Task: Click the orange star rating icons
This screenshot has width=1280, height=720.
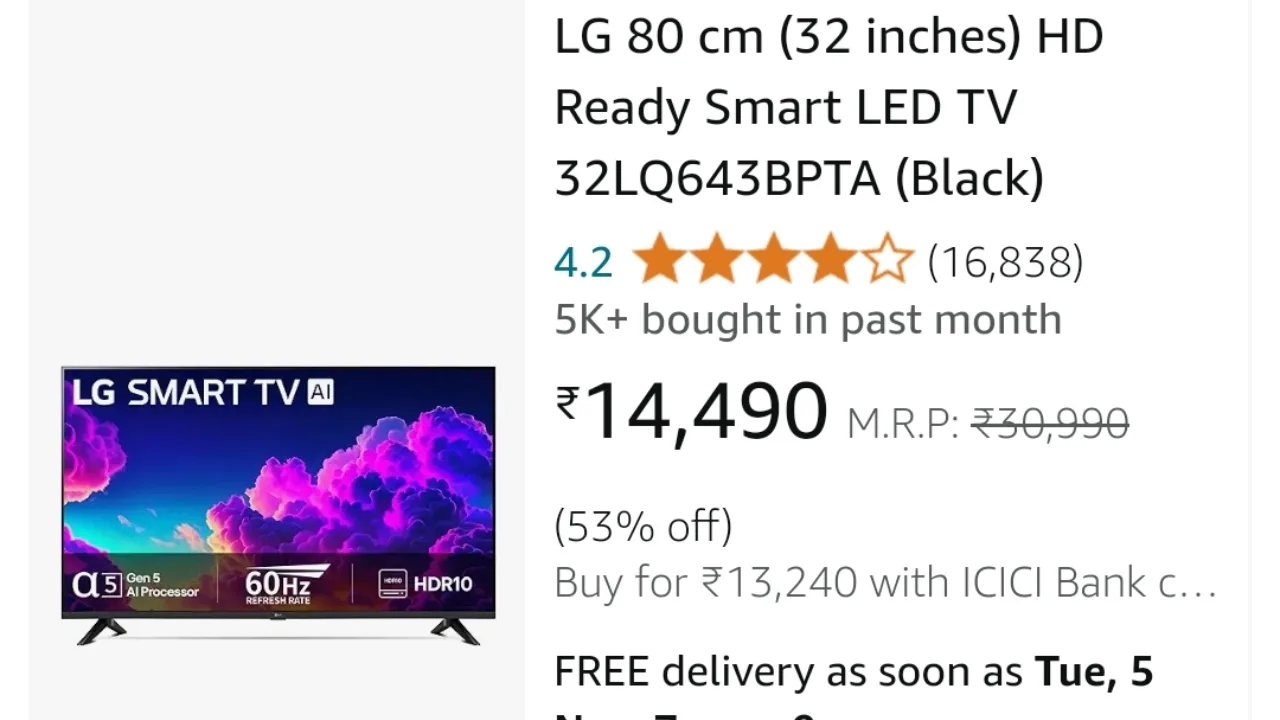Action: tap(773, 261)
